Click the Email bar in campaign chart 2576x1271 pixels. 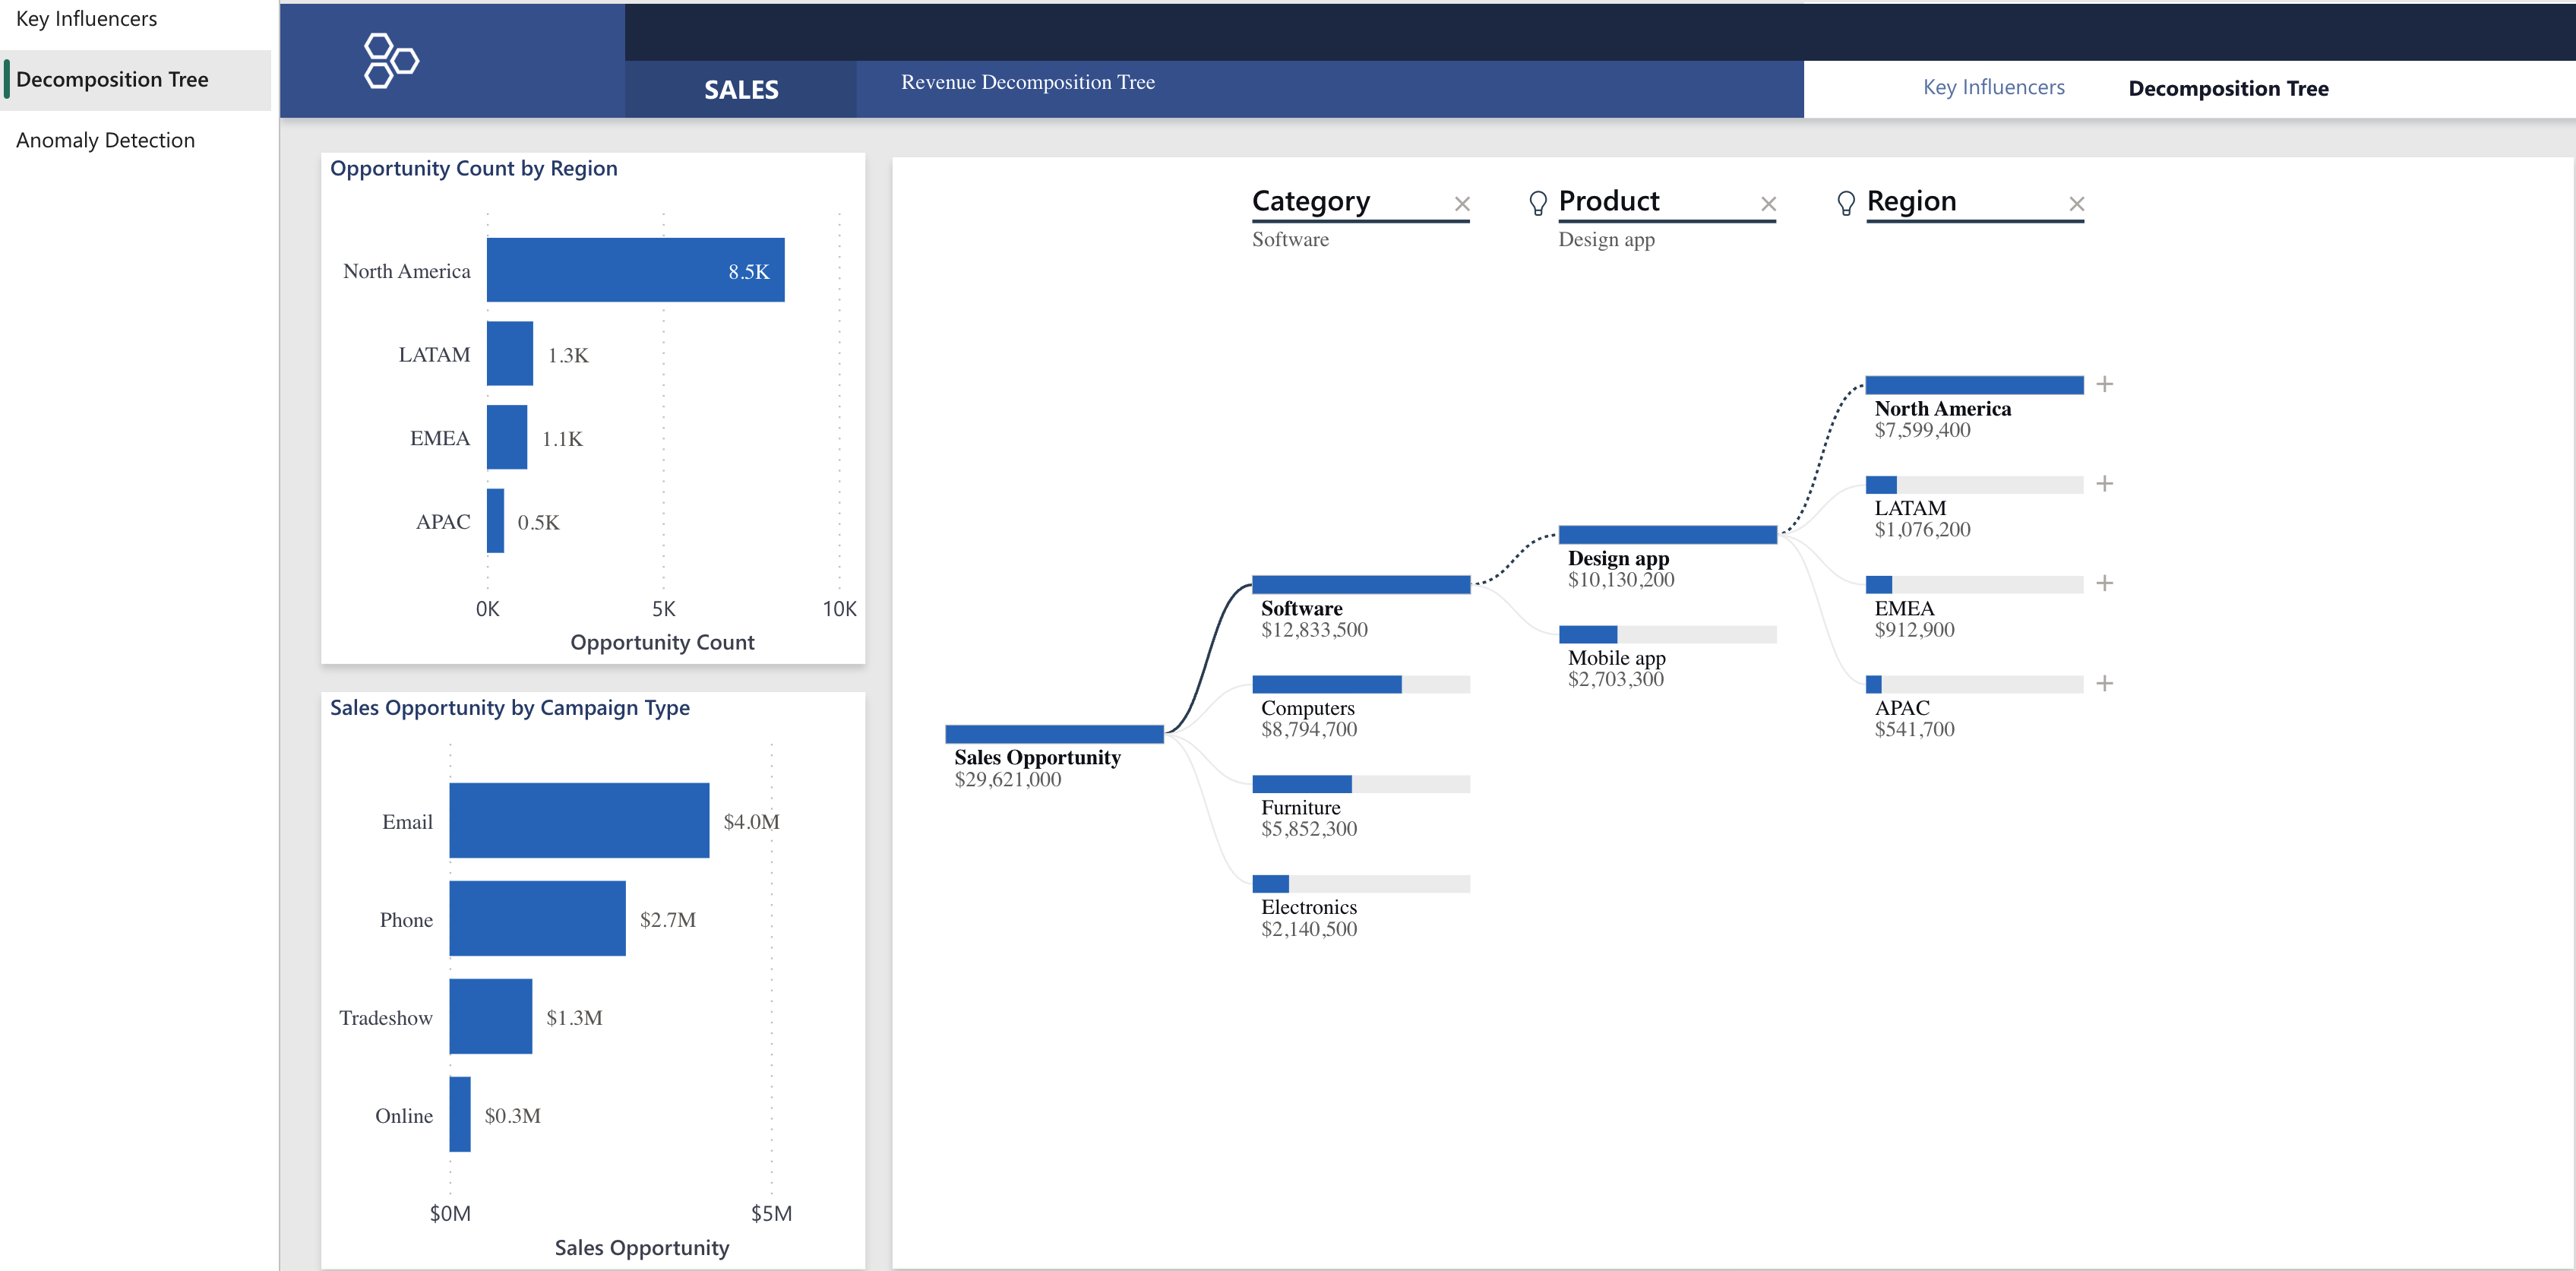tap(579, 820)
